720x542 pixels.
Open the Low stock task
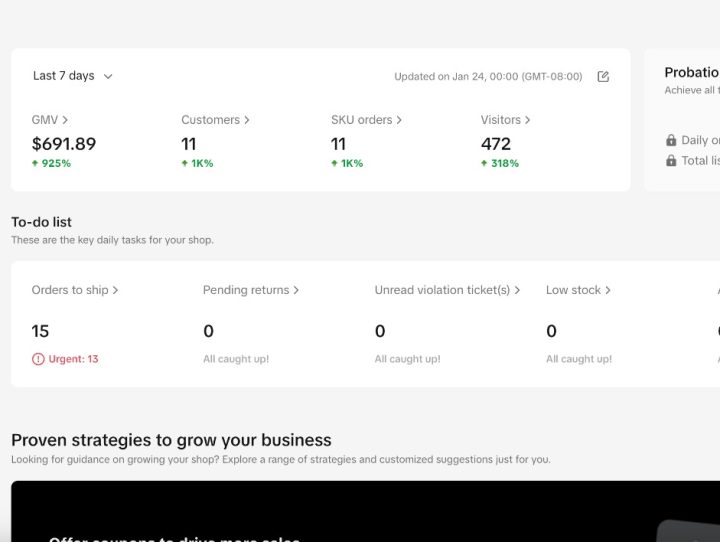click(x=578, y=290)
